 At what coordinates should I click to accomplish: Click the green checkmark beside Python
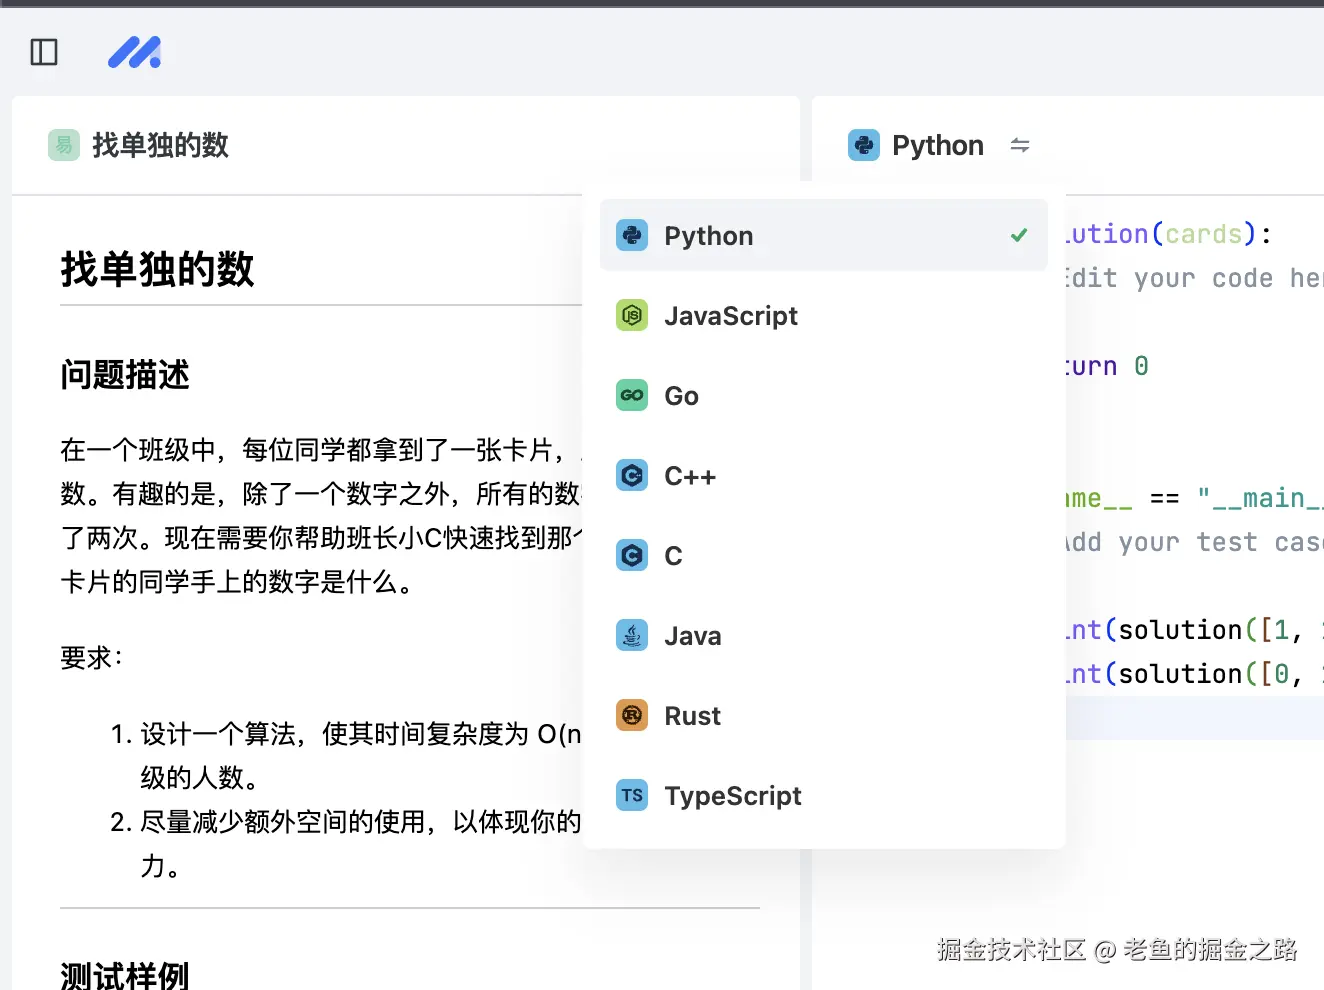pos(1019,236)
